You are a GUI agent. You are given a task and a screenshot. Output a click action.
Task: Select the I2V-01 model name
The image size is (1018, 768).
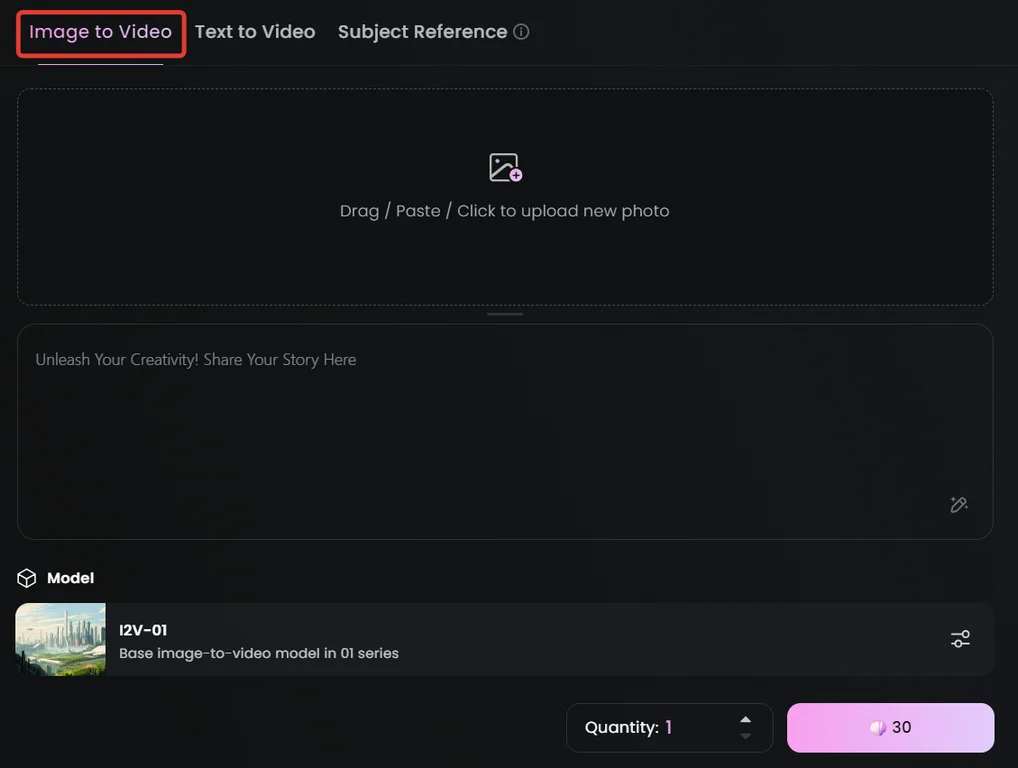(143, 630)
